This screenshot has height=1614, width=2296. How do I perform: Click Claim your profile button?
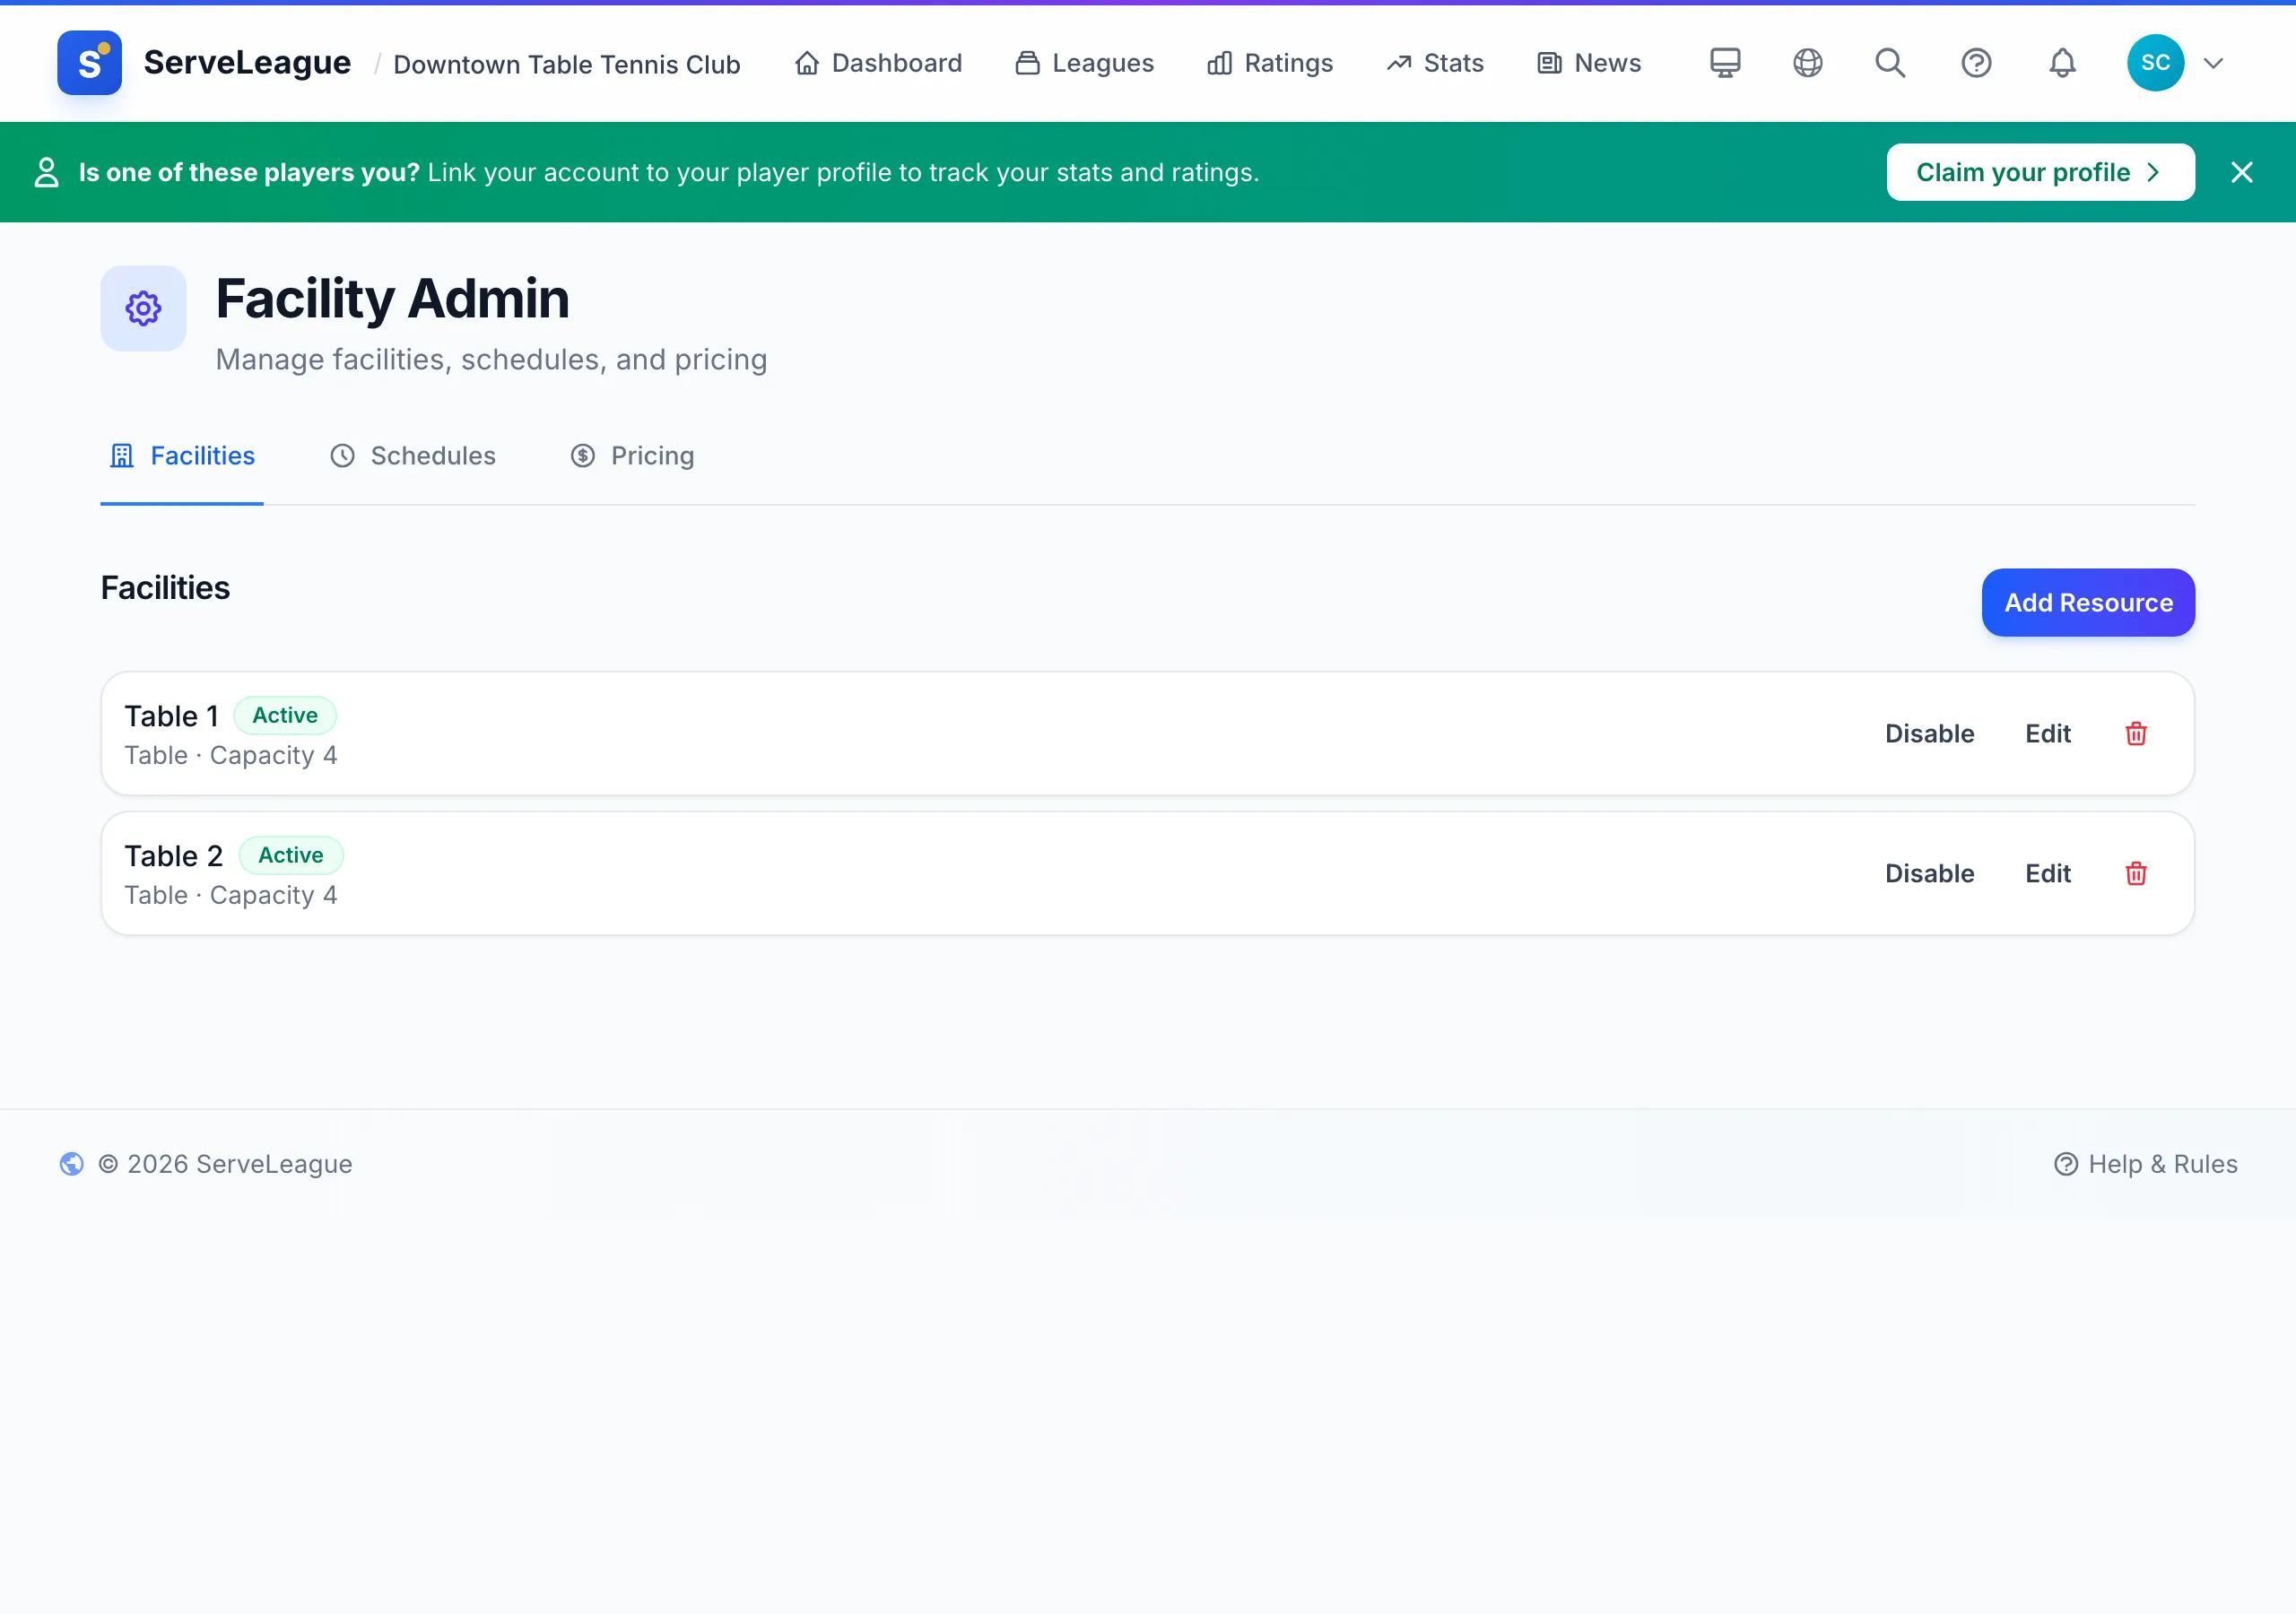(x=2040, y=172)
